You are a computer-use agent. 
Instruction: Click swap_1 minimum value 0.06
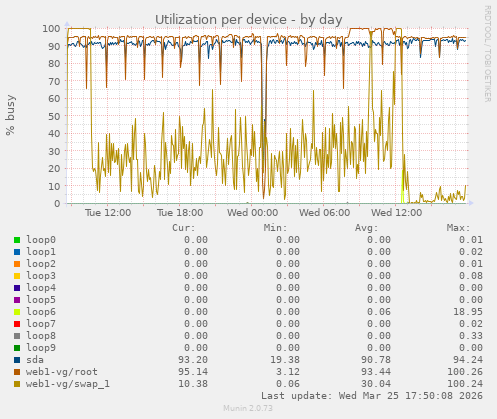tap(288, 384)
